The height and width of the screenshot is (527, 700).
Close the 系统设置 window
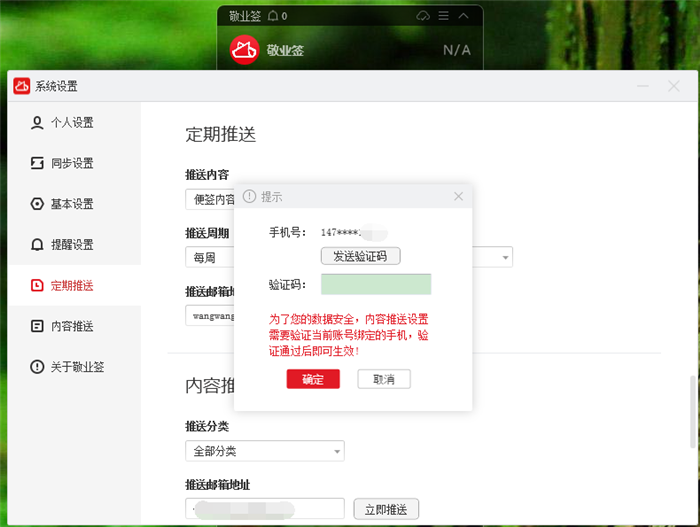(x=674, y=86)
